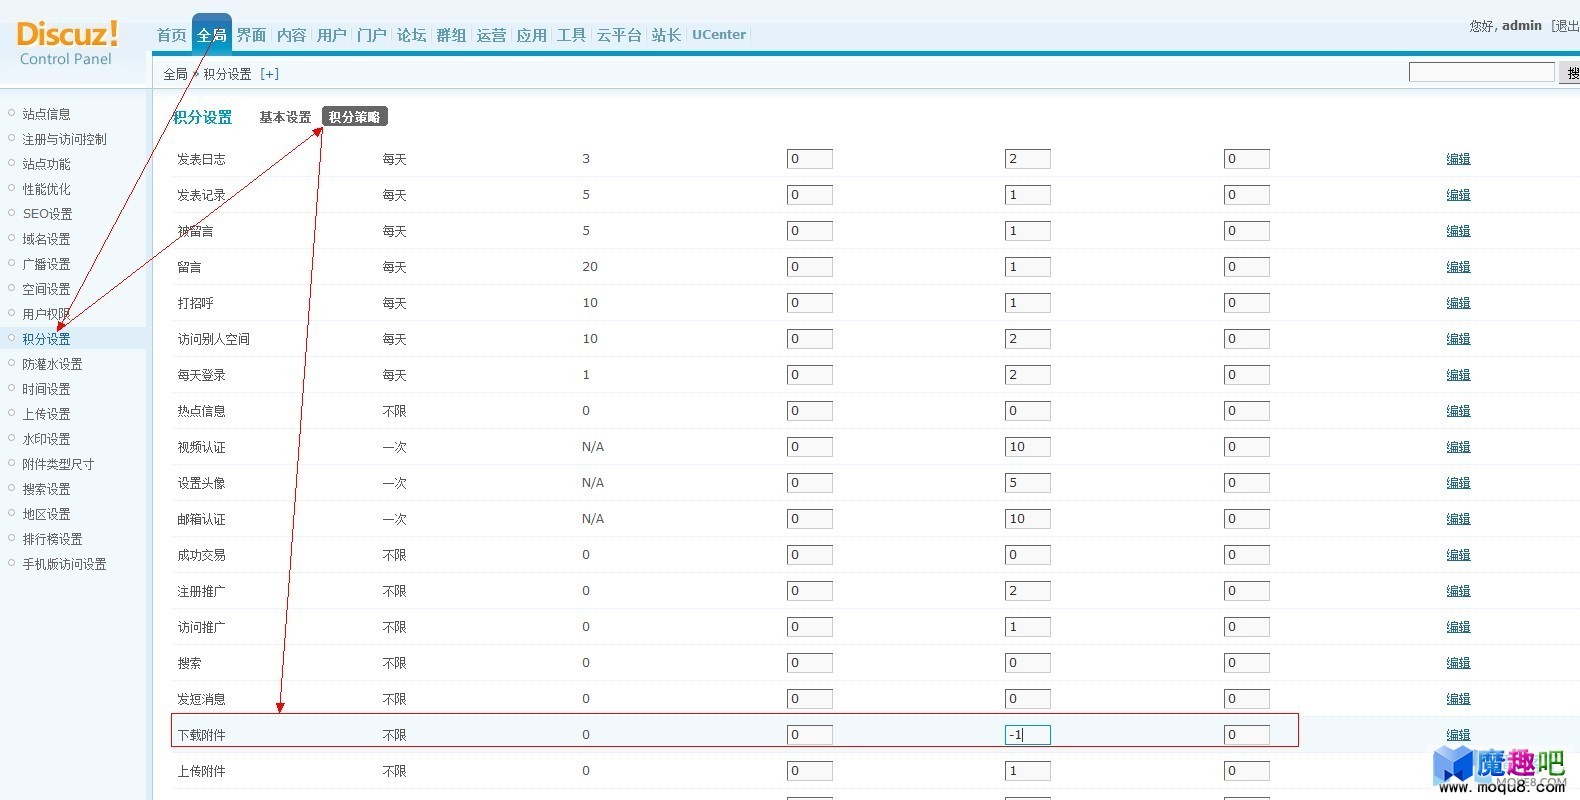Open the 群组 menu
Image resolution: width=1580 pixels, height=800 pixels.
451,35
